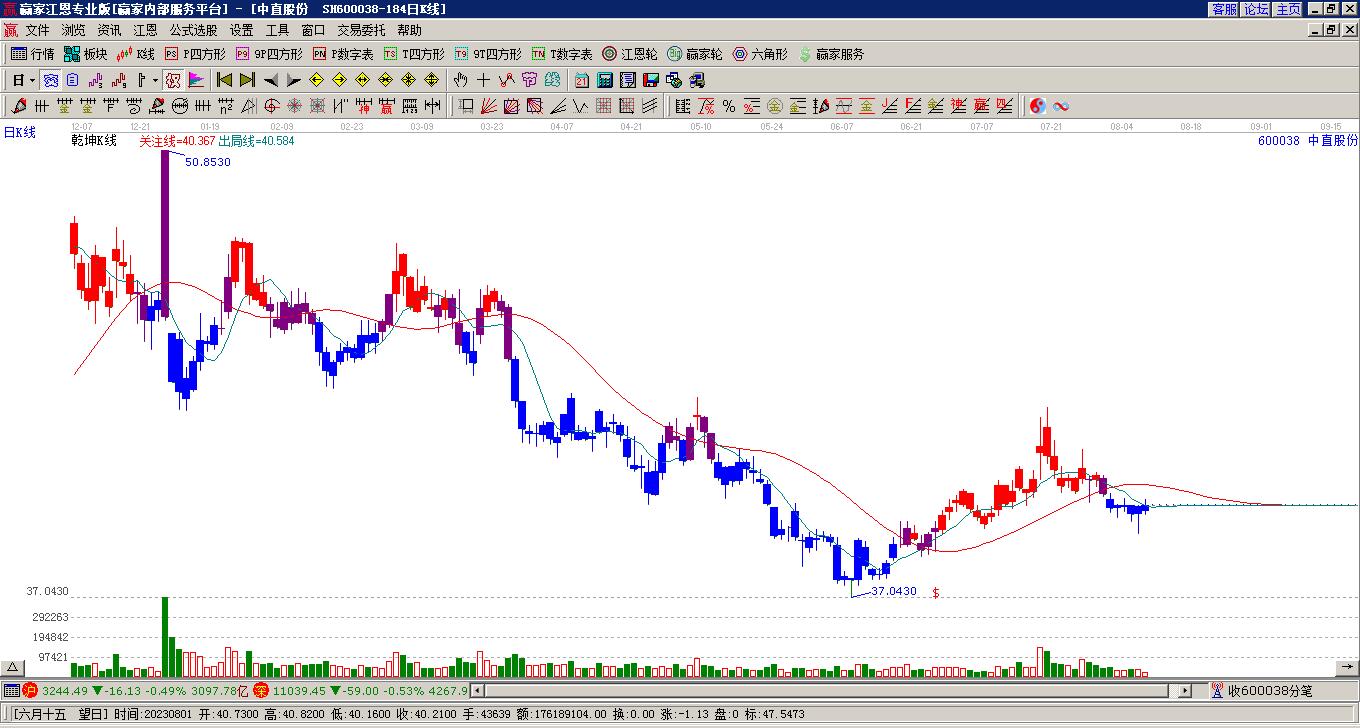Open the 浏览 menu

coord(74,30)
